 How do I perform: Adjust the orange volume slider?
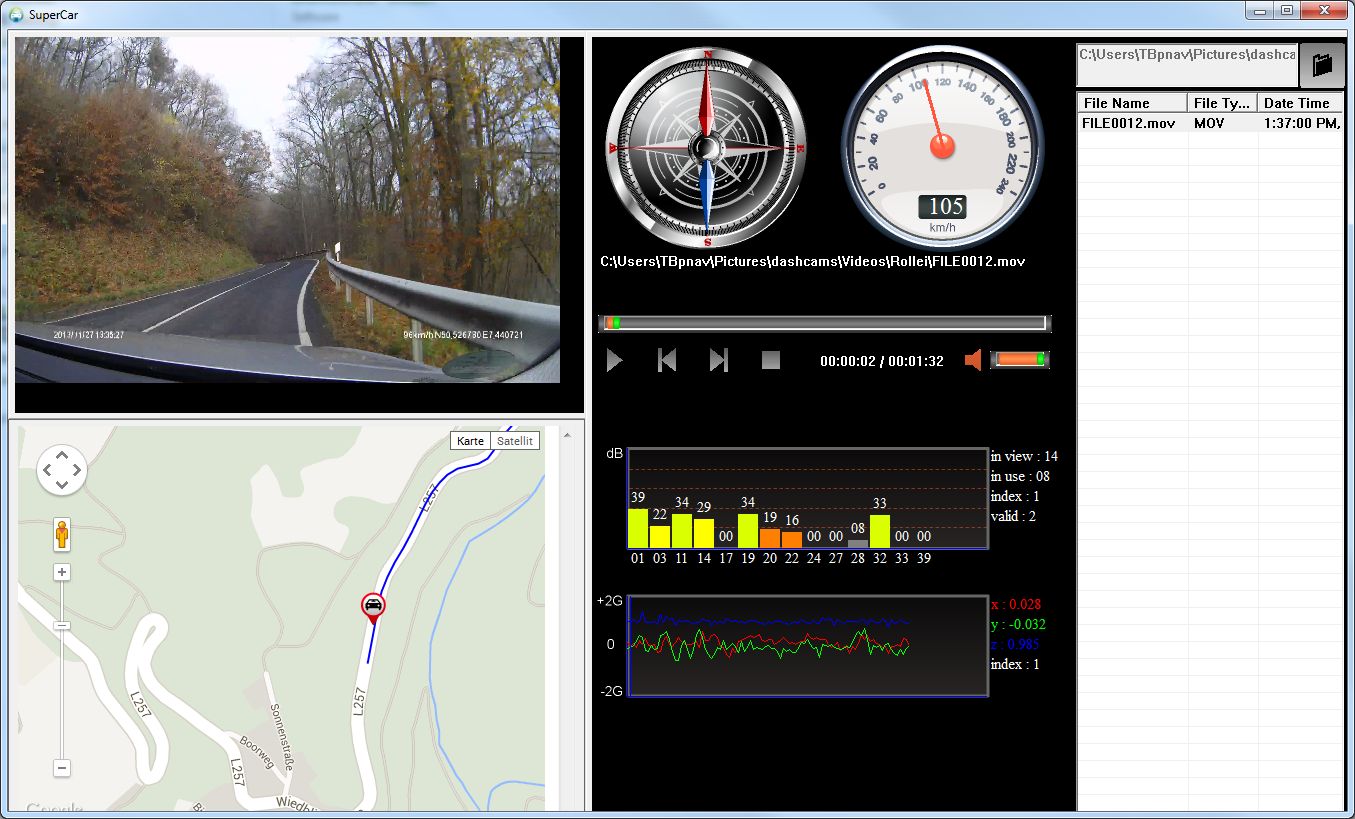pos(1019,360)
